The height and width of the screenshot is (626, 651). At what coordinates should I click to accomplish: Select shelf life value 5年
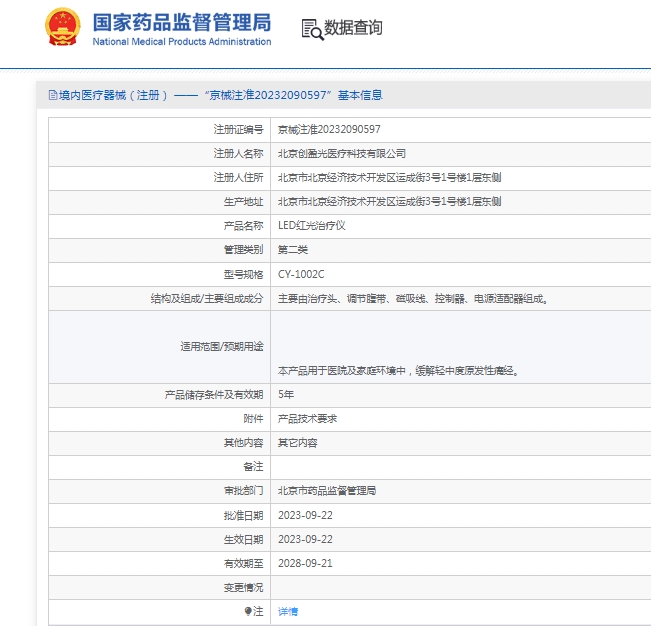pyautogui.click(x=286, y=394)
